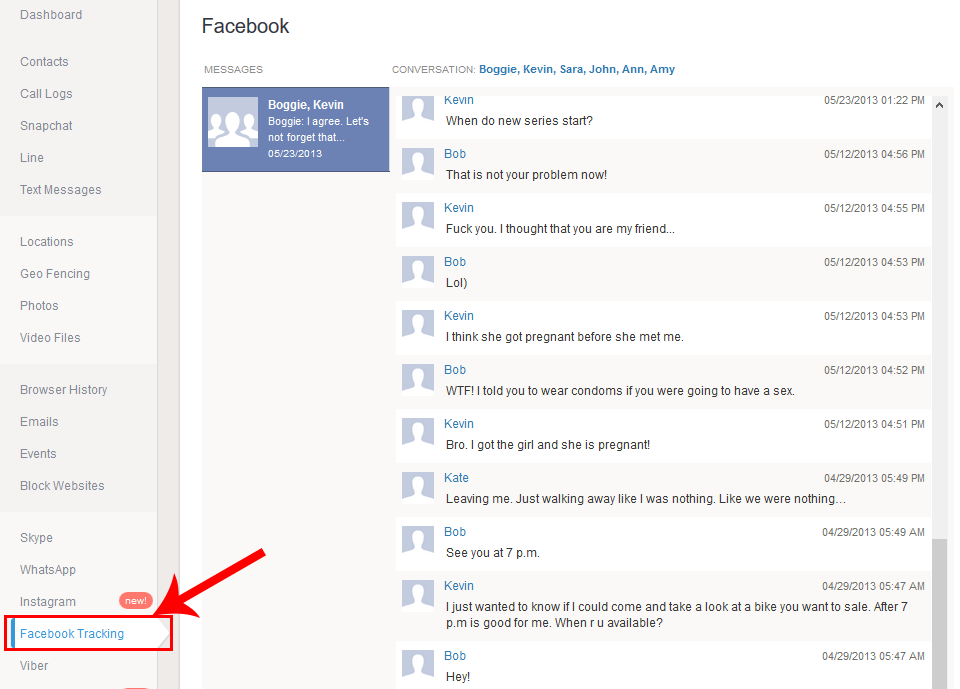Open Instagram tracking section
Image resolution: width=960 pixels, height=689 pixels.
(x=48, y=601)
